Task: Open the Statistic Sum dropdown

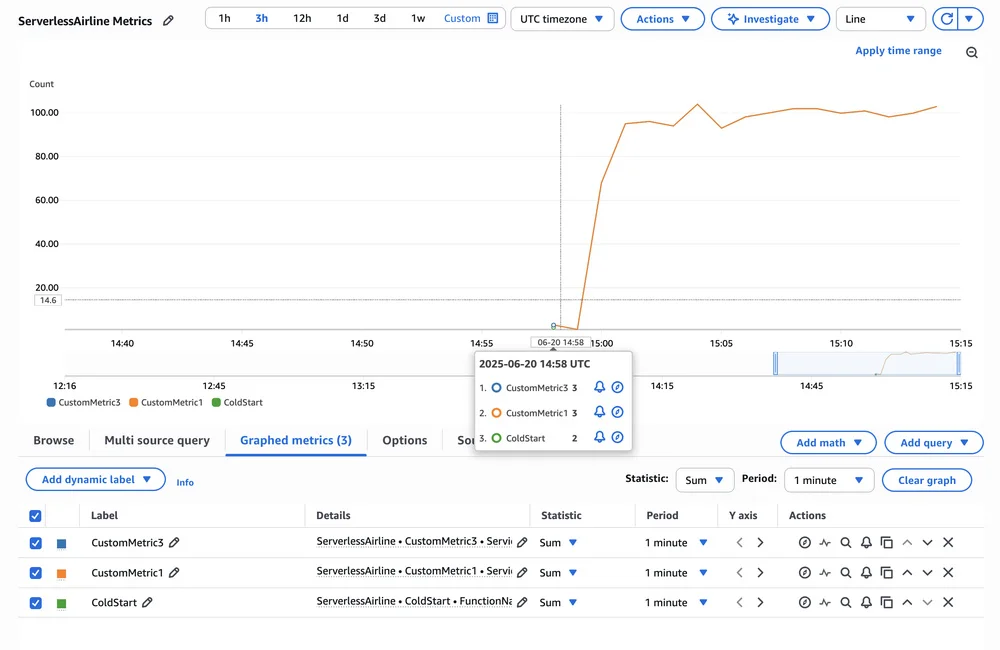Action: click(x=704, y=480)
